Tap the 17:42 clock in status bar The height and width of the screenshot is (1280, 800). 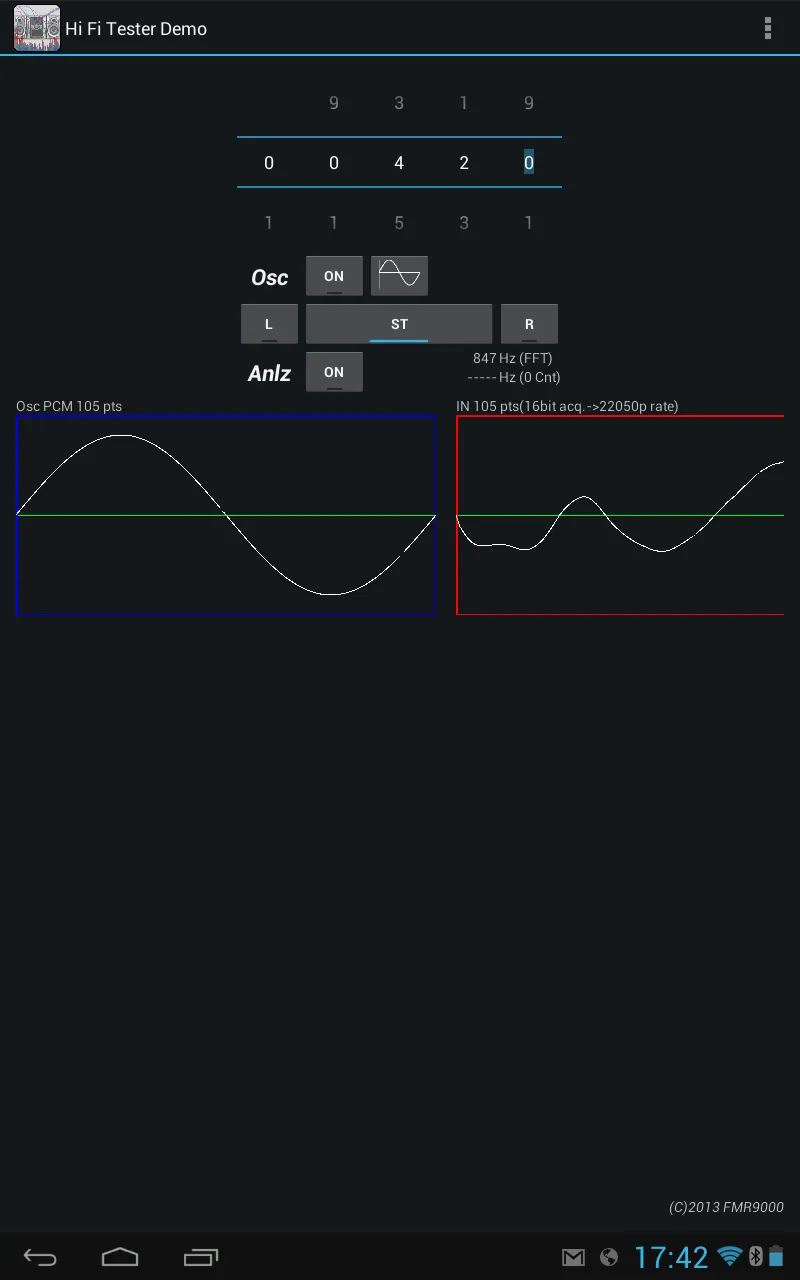tap(671, 1257)
